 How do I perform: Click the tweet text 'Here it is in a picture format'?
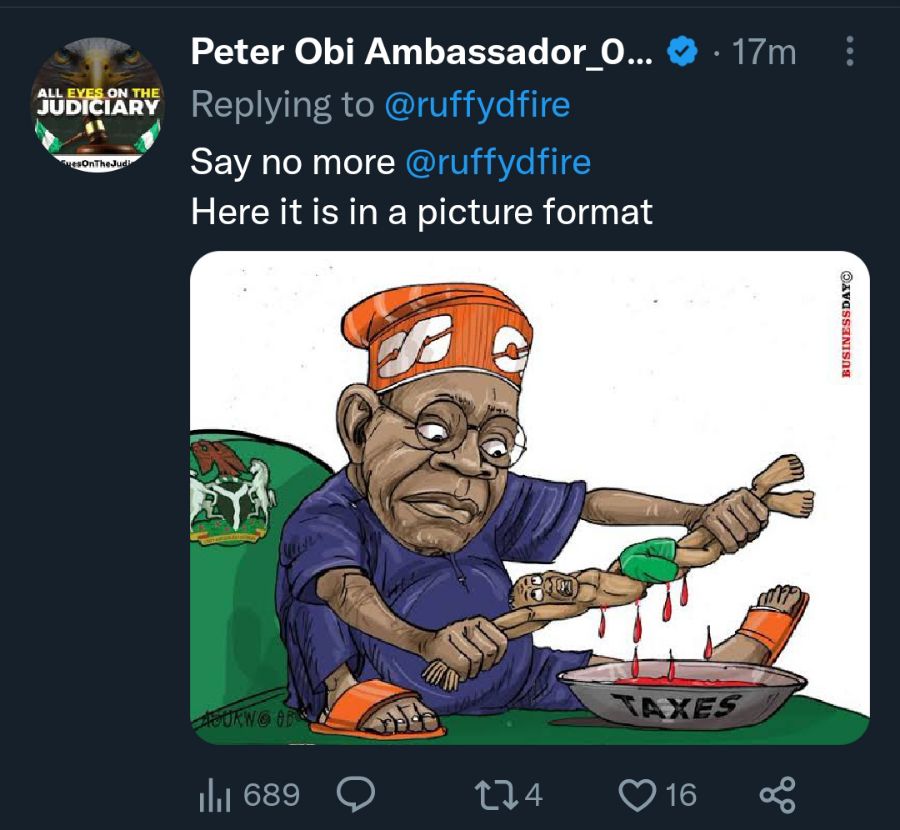coord(422,213)
